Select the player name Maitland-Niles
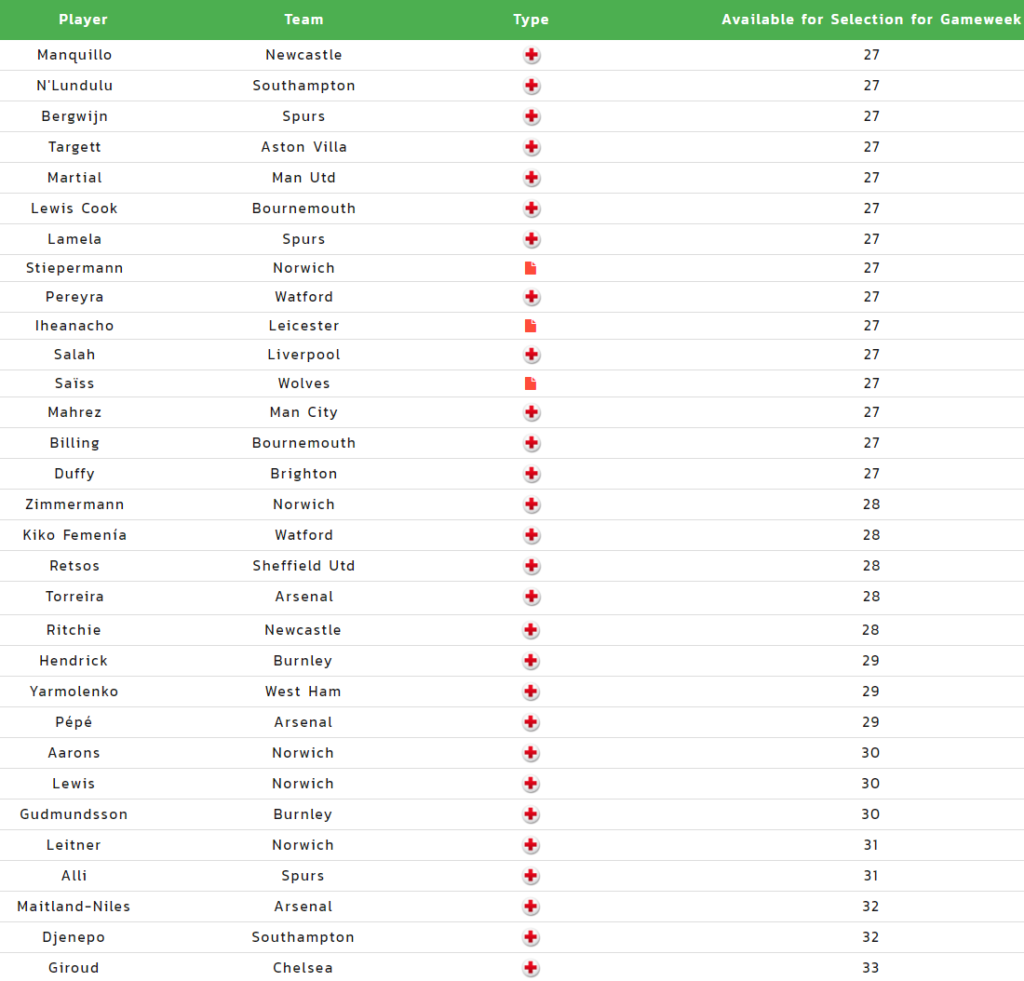The image size is (1024, 981). coord(74,907)
